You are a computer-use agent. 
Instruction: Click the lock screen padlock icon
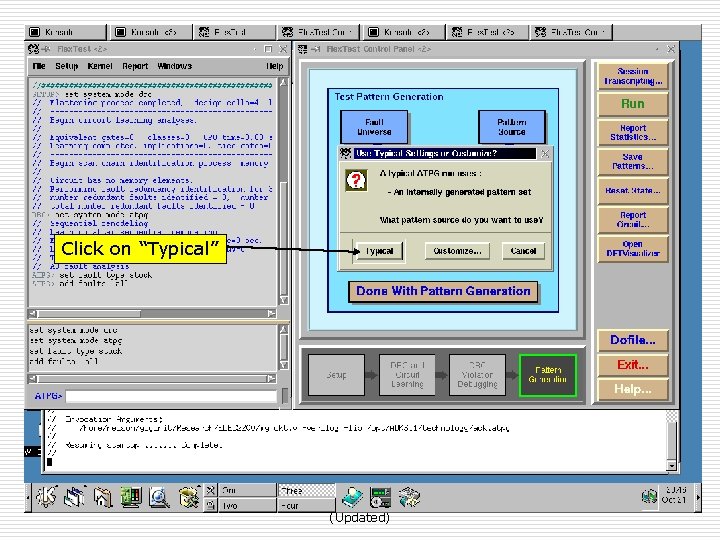210,505
